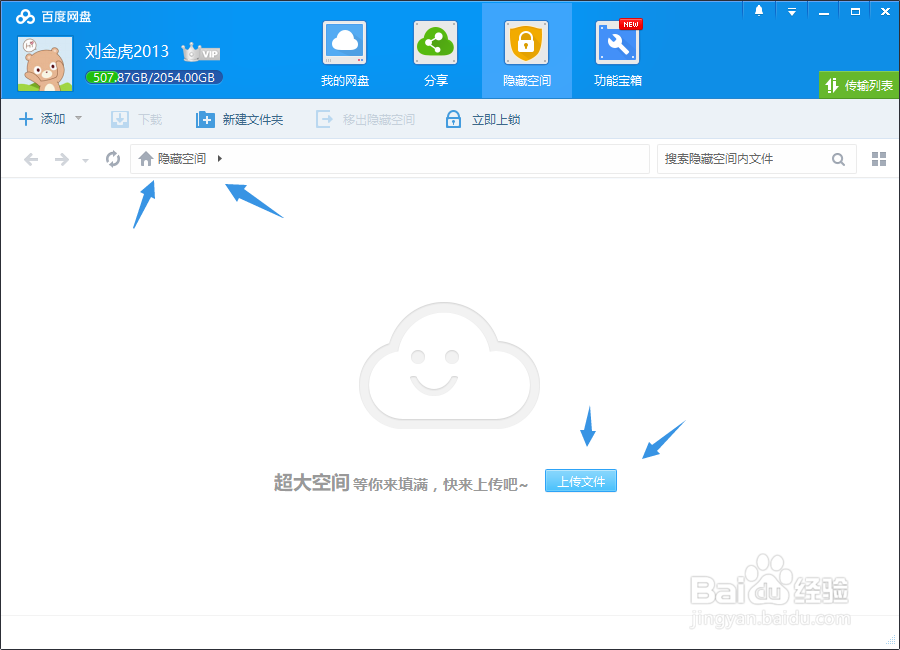This screenshot has height=650, width=900.
Task: Open 功能宝箱 toolbox tab
Action: 618,53
